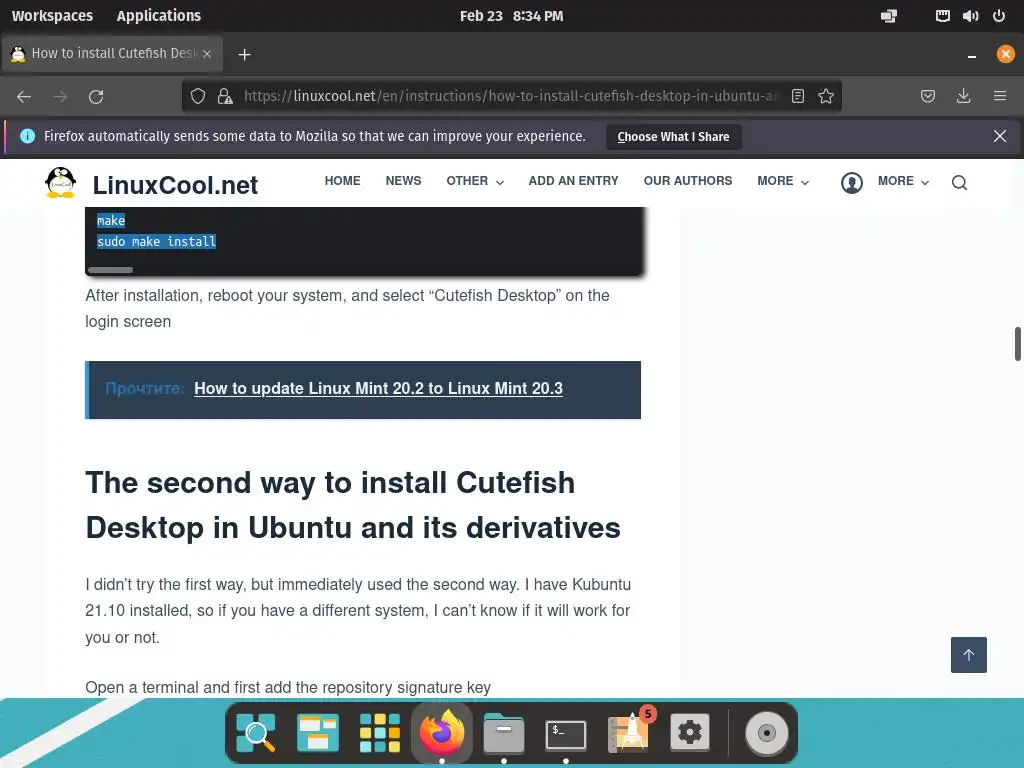Close the 'How to install Cutefish' tab

[x=207, y=54]
